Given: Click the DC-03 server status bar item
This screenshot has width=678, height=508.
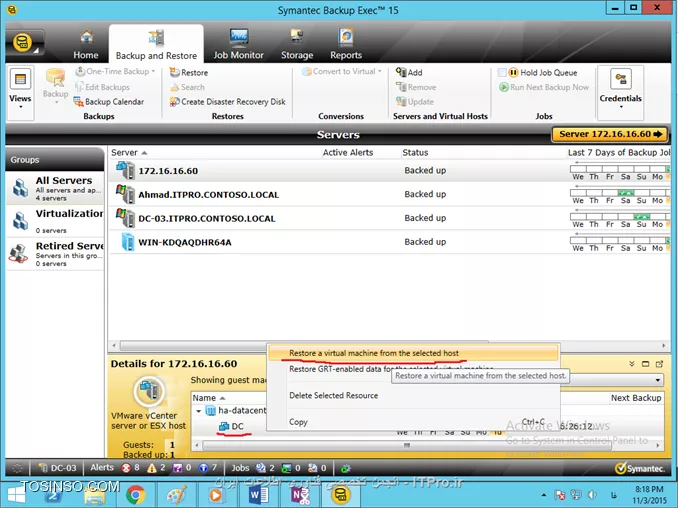Looking at the screenshot, I should point(57,468).
